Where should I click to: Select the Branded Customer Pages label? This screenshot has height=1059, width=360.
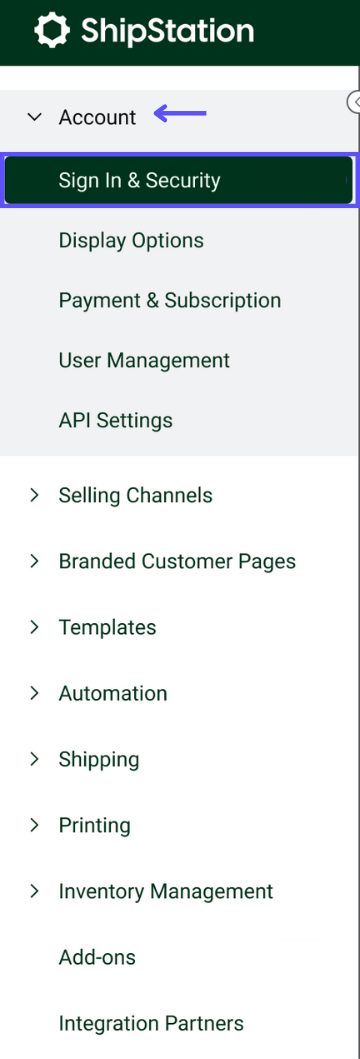[177, 561]
